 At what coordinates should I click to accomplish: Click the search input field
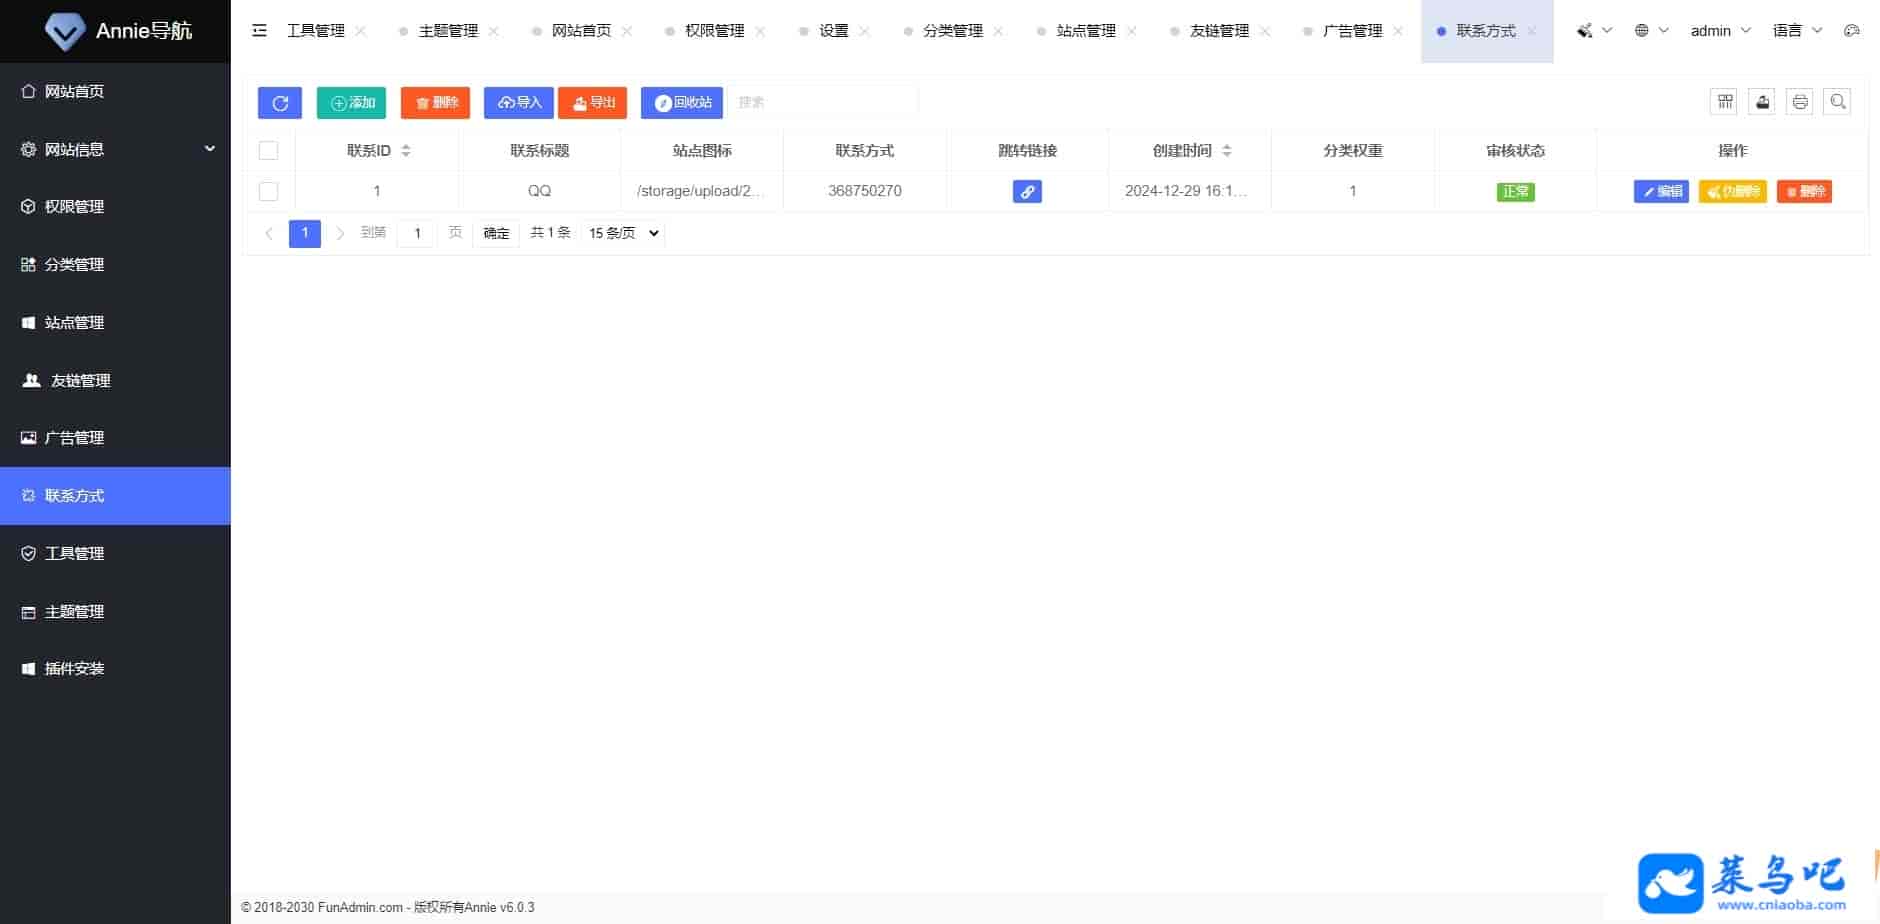(823, 102)
